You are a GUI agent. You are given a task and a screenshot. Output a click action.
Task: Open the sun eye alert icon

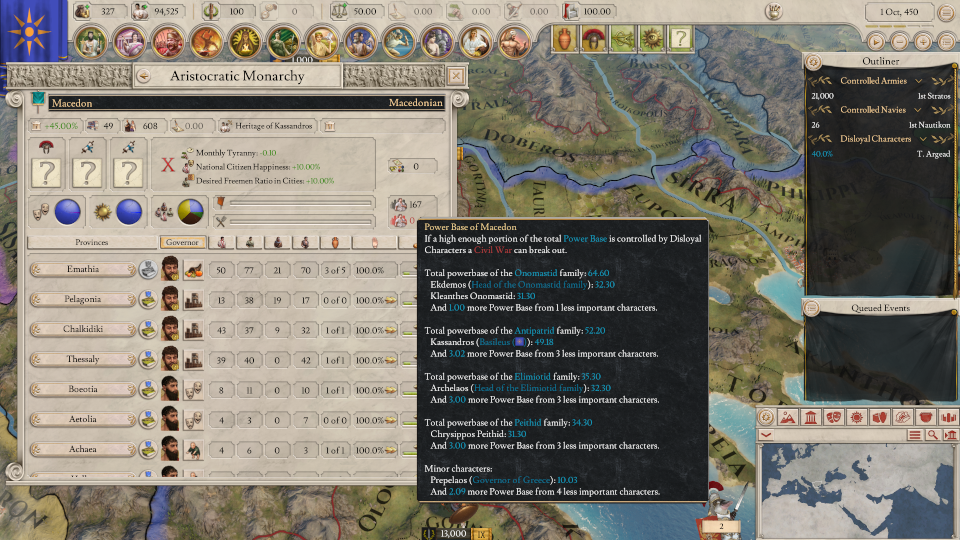coord(651,39)
